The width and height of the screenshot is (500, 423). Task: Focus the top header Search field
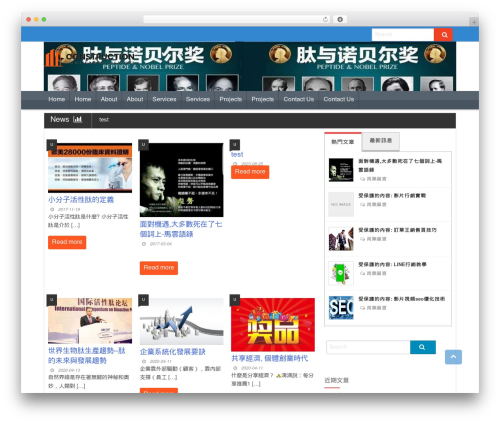pyautogui.click(x=403, y=34)
